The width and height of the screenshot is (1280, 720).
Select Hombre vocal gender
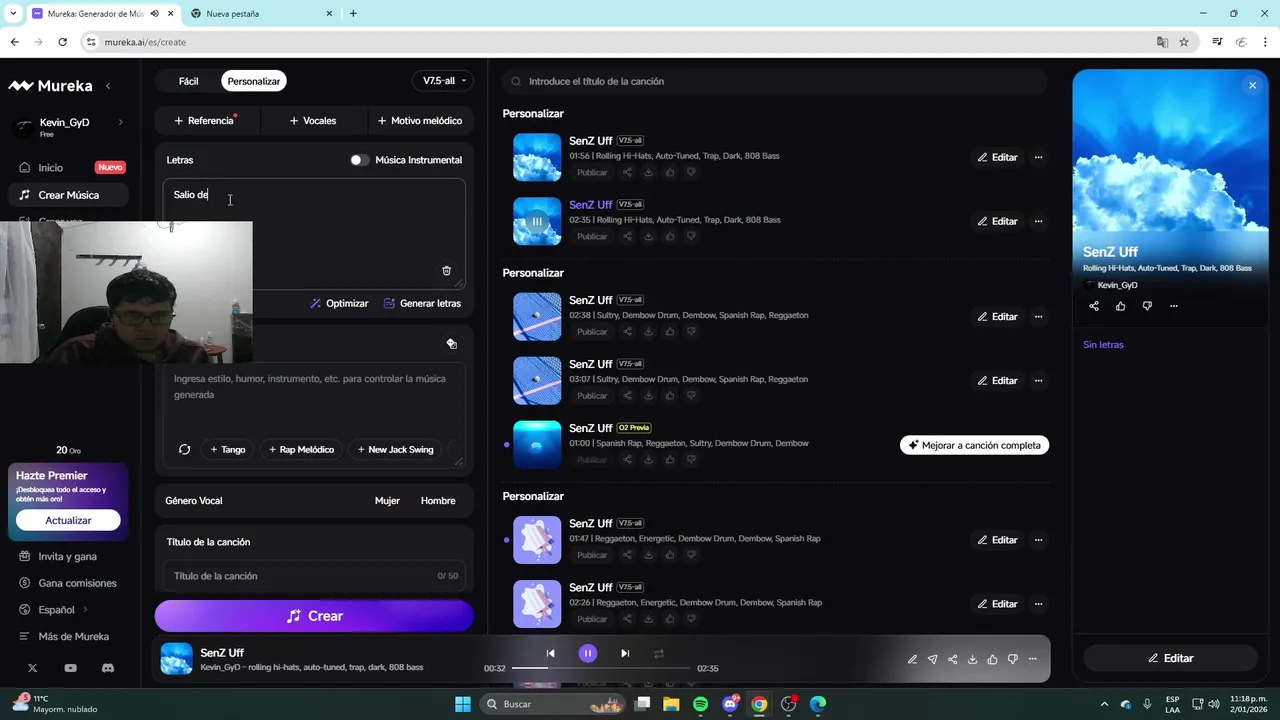[x=438, y=501]
